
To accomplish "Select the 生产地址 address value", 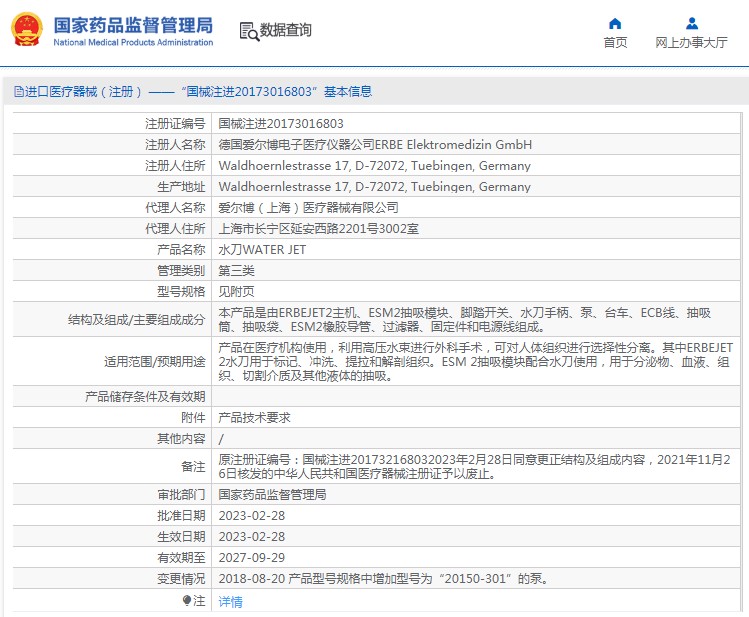I will [x=374, y=187].
